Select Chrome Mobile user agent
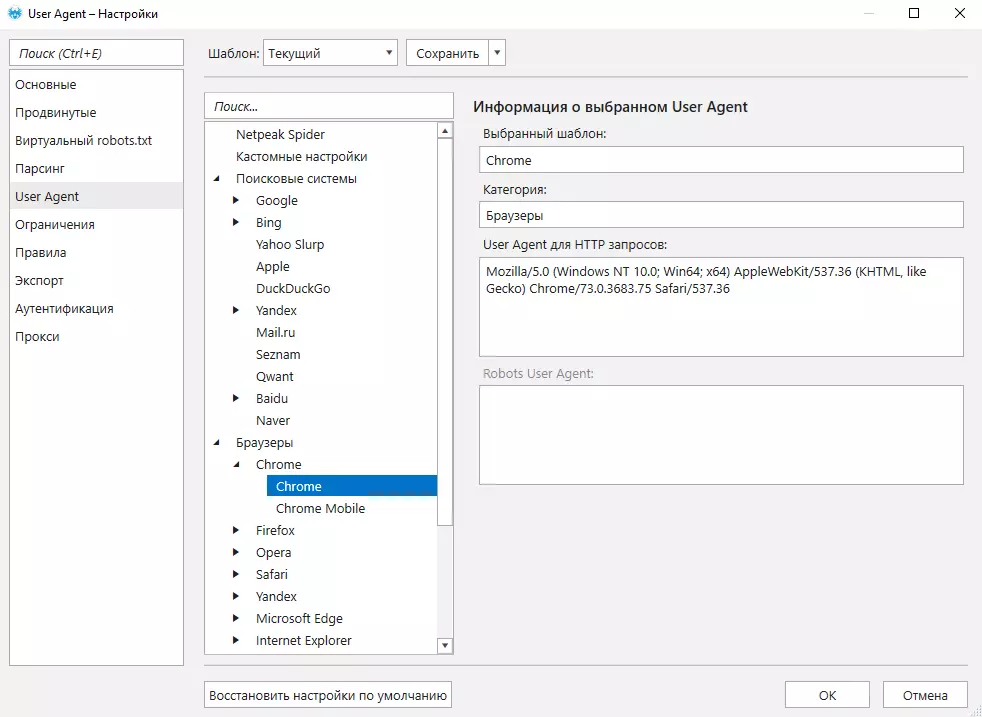The image size is (982, 717). 321,508
